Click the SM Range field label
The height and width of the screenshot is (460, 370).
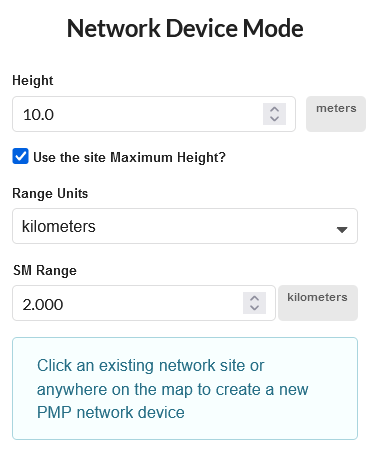[45, 270]
